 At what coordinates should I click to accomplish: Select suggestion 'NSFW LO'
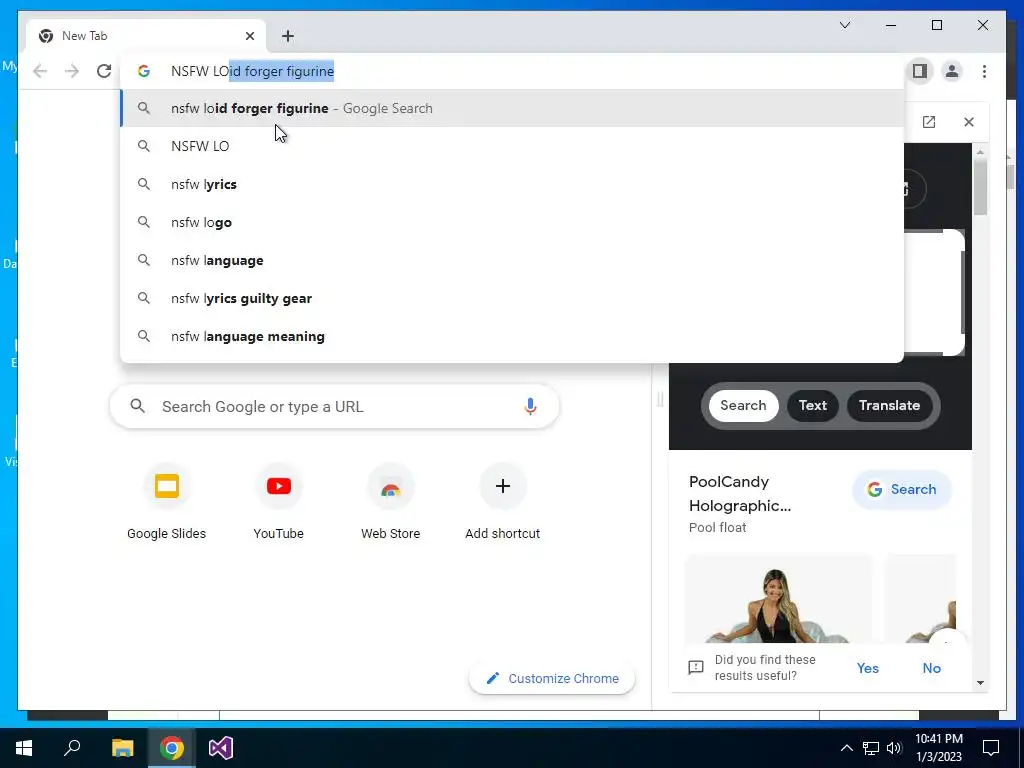point(513,146)
